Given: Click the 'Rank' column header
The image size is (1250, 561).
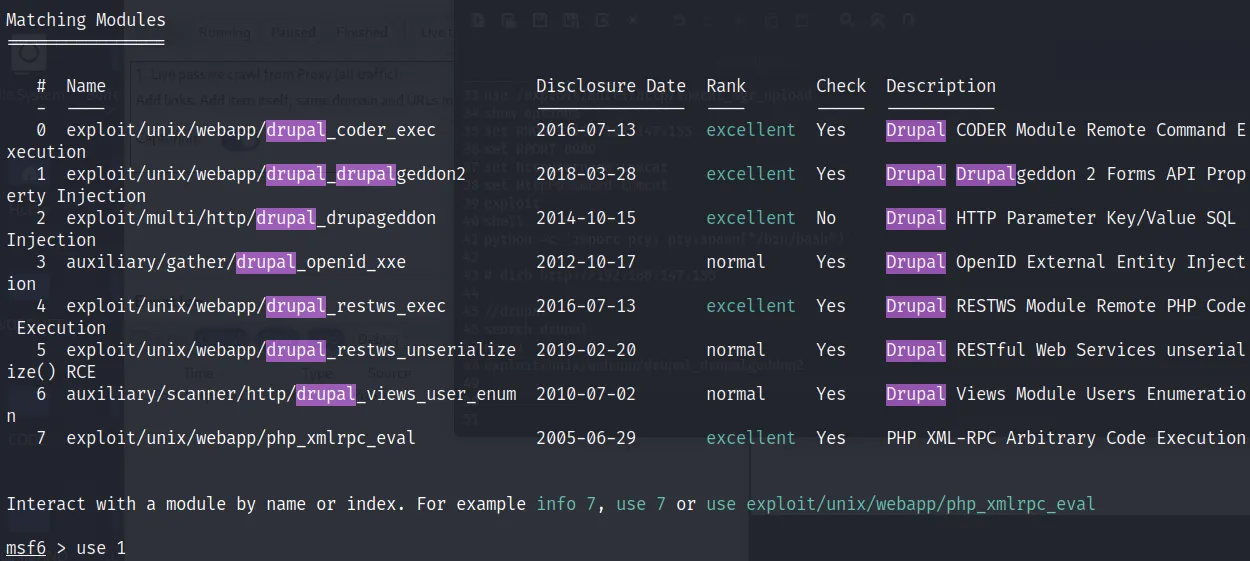Looking at the screenshot, I should click(726, 86).
